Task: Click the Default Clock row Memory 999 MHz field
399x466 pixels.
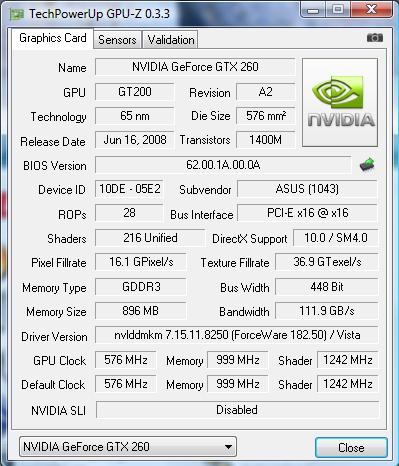Action: point(238,384)
